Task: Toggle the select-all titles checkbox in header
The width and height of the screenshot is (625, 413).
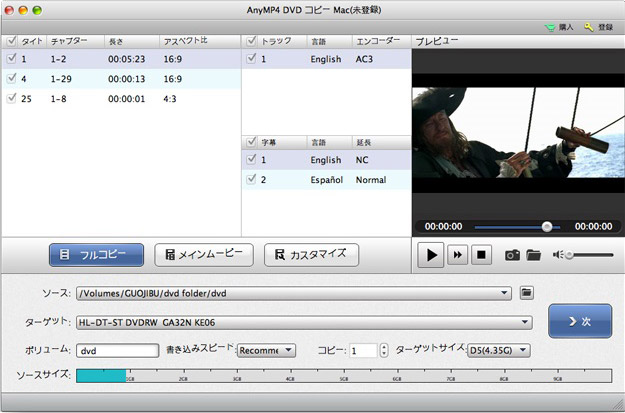Action: (12, 41)
